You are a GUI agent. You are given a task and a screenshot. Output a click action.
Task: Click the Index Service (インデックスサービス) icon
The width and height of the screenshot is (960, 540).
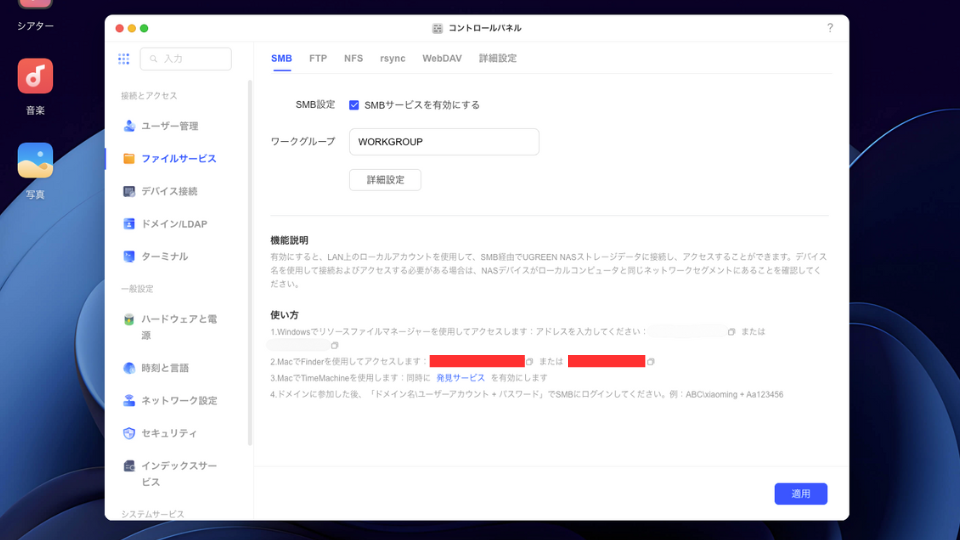(129, 466)
